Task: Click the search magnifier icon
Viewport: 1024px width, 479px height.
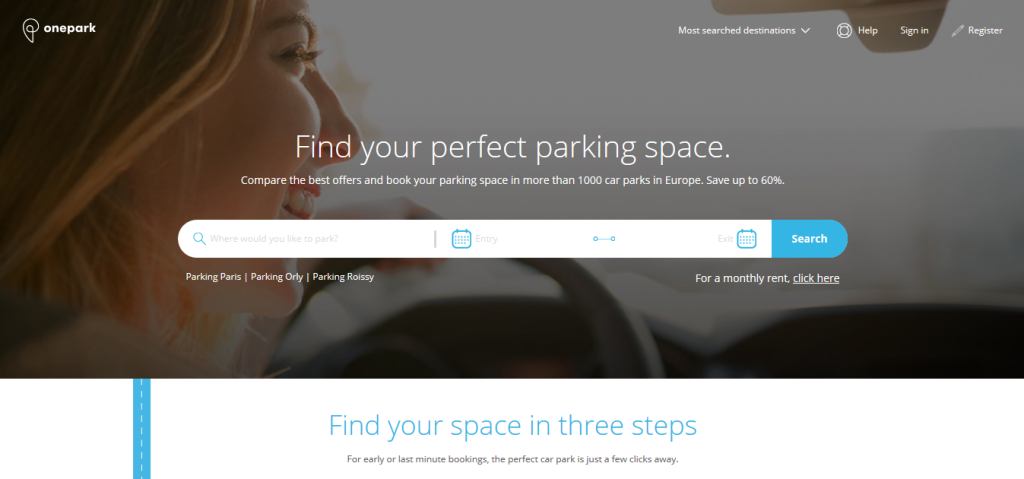Action: point(199,239)
